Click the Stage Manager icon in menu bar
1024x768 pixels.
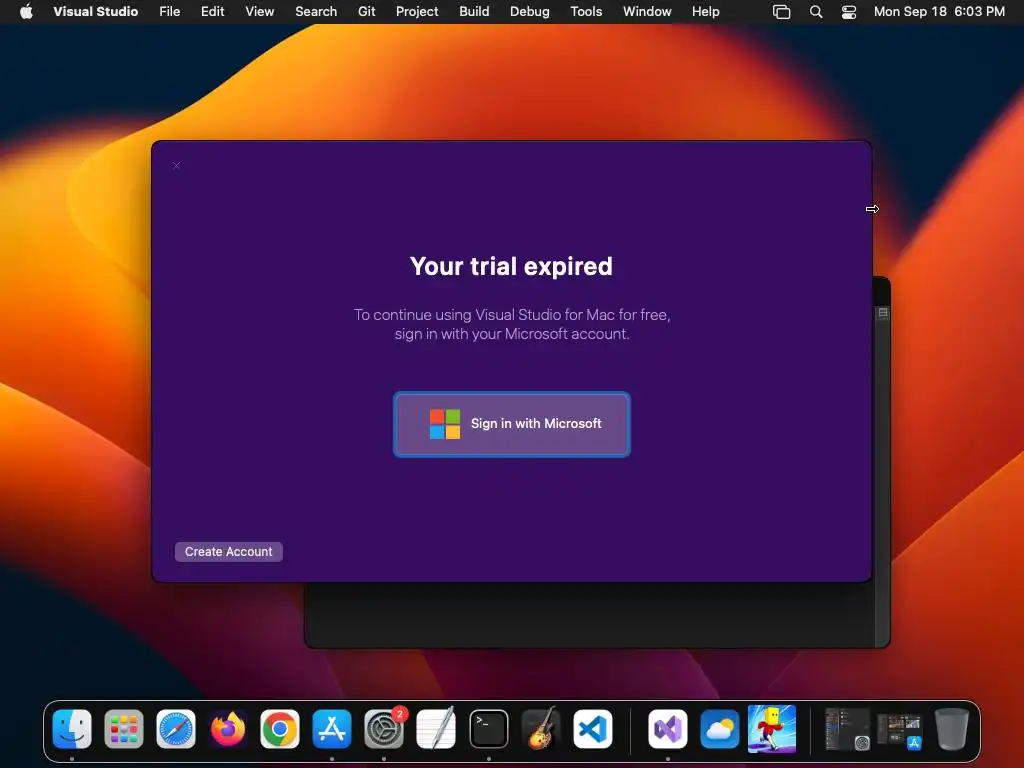coord(781,12)
